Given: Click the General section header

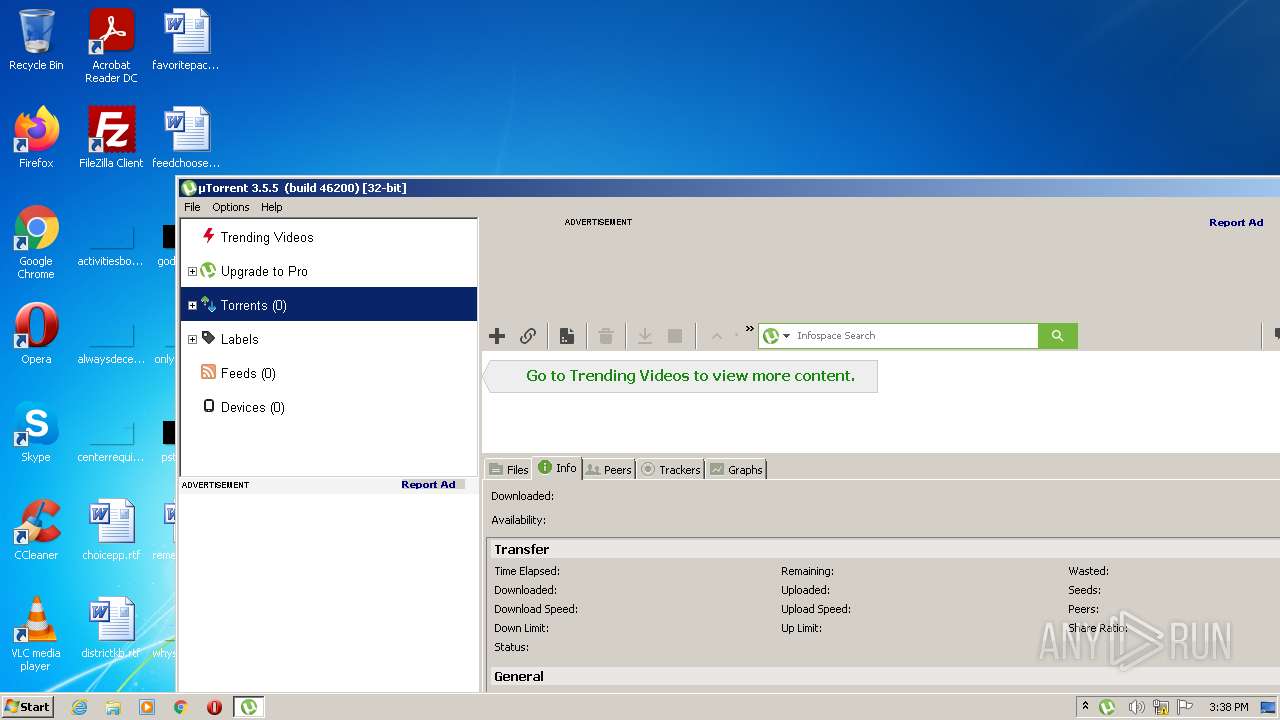Looking at the screenshot, I should click(x=519, y=676).
